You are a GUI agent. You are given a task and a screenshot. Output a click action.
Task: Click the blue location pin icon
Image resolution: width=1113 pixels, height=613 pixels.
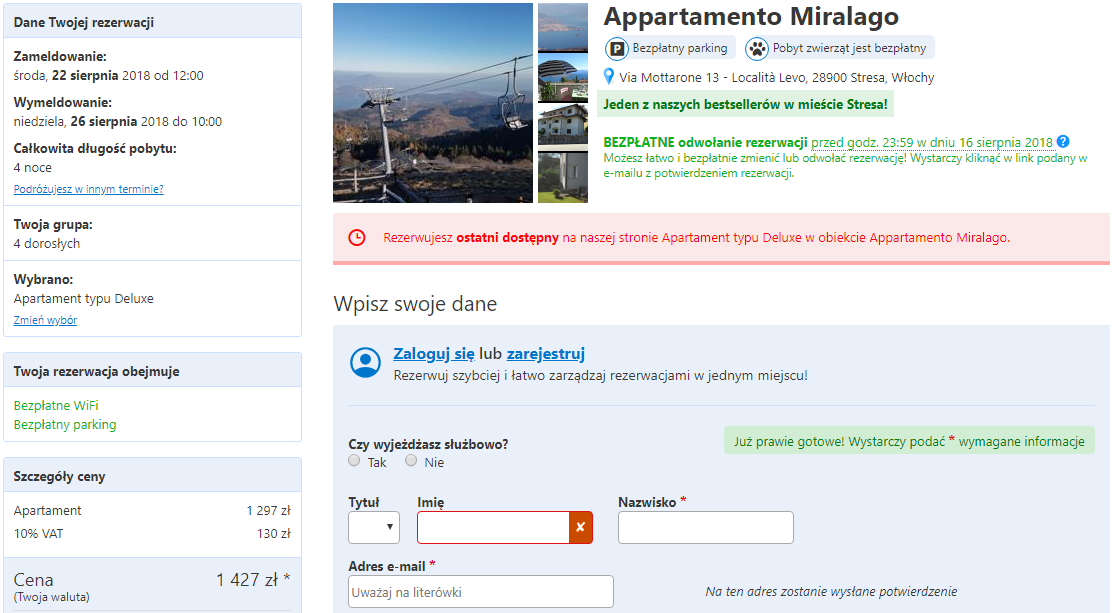coord(608,76)
